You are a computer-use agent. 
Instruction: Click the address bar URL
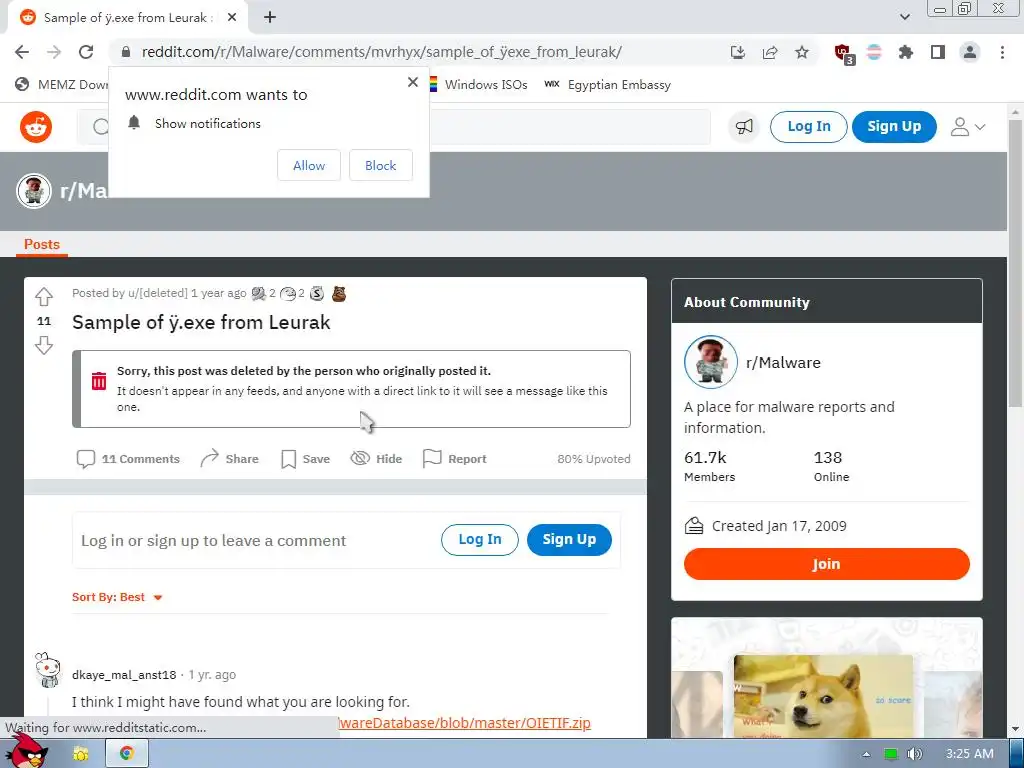(381, 52)
